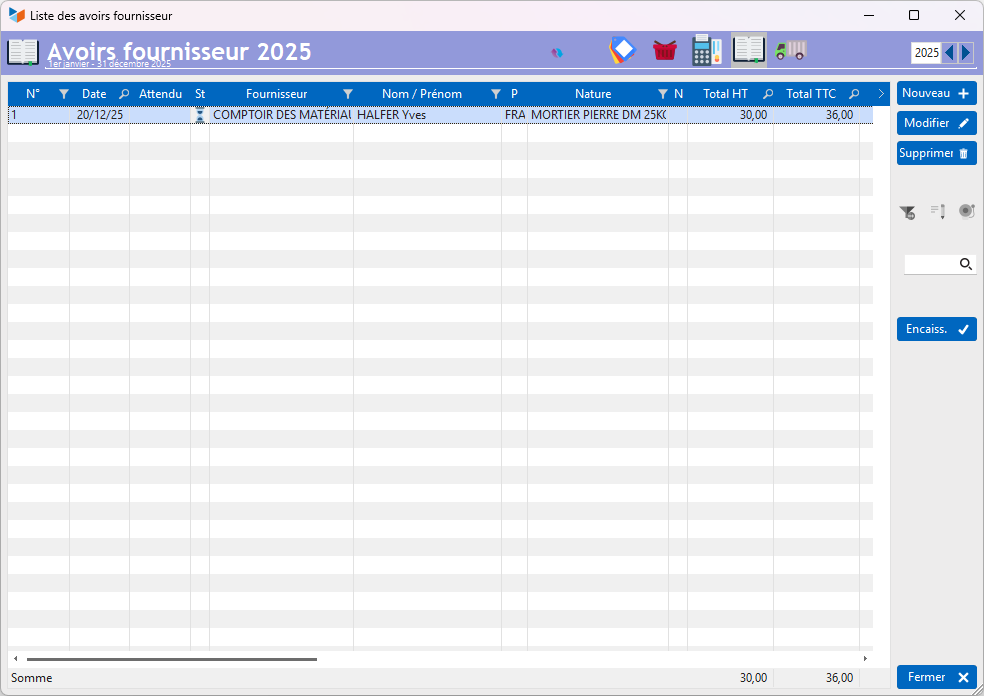The width and height of the screenshot is (984, 696).
Task: Click the magnifier in the search box
Action: [x=966, y=264]
